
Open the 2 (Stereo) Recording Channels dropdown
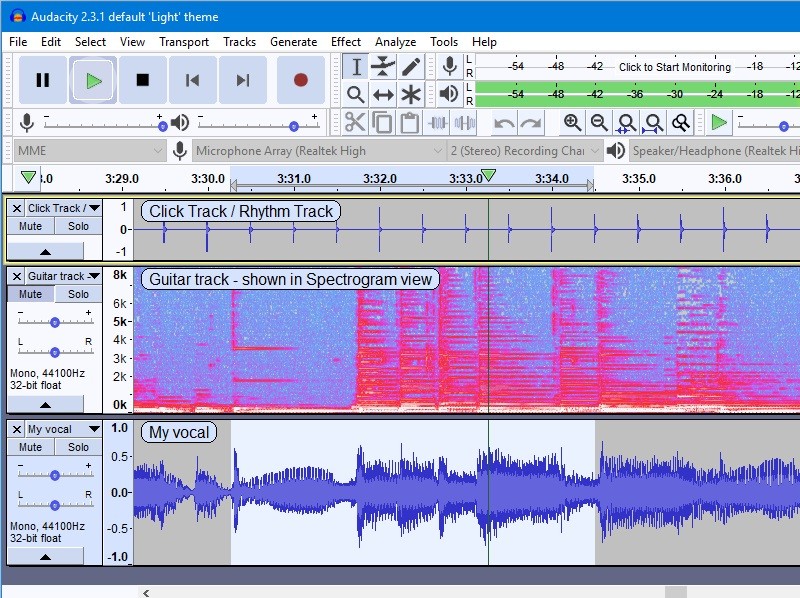click(524, 151)
